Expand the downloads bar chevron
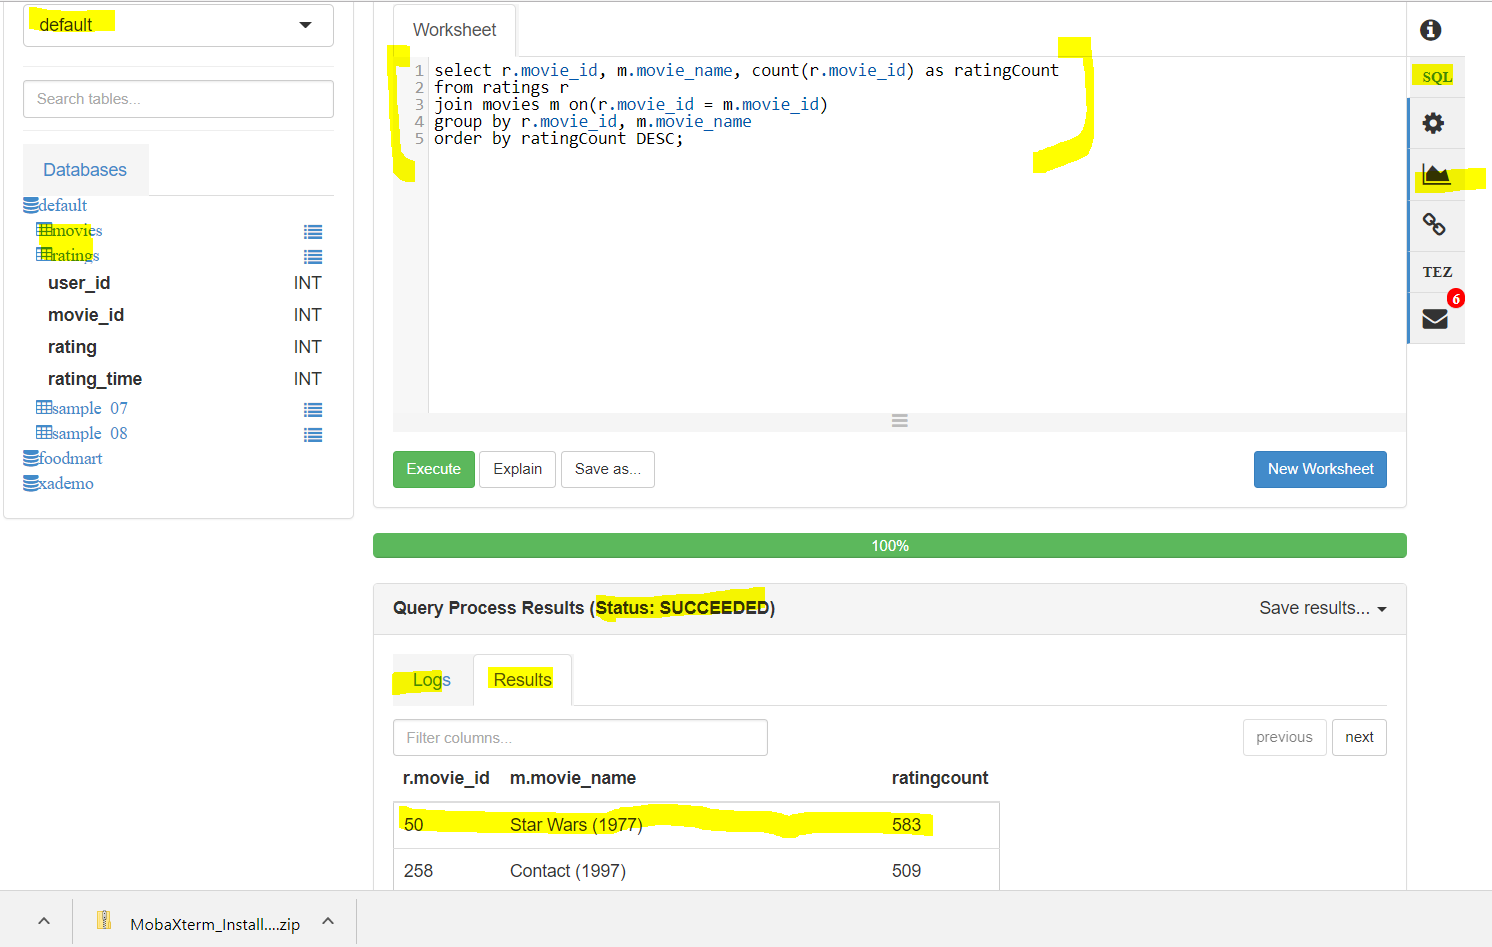The height and width of the screenshot is (947, 1492). pyautogui.click(x=44, y=921)
